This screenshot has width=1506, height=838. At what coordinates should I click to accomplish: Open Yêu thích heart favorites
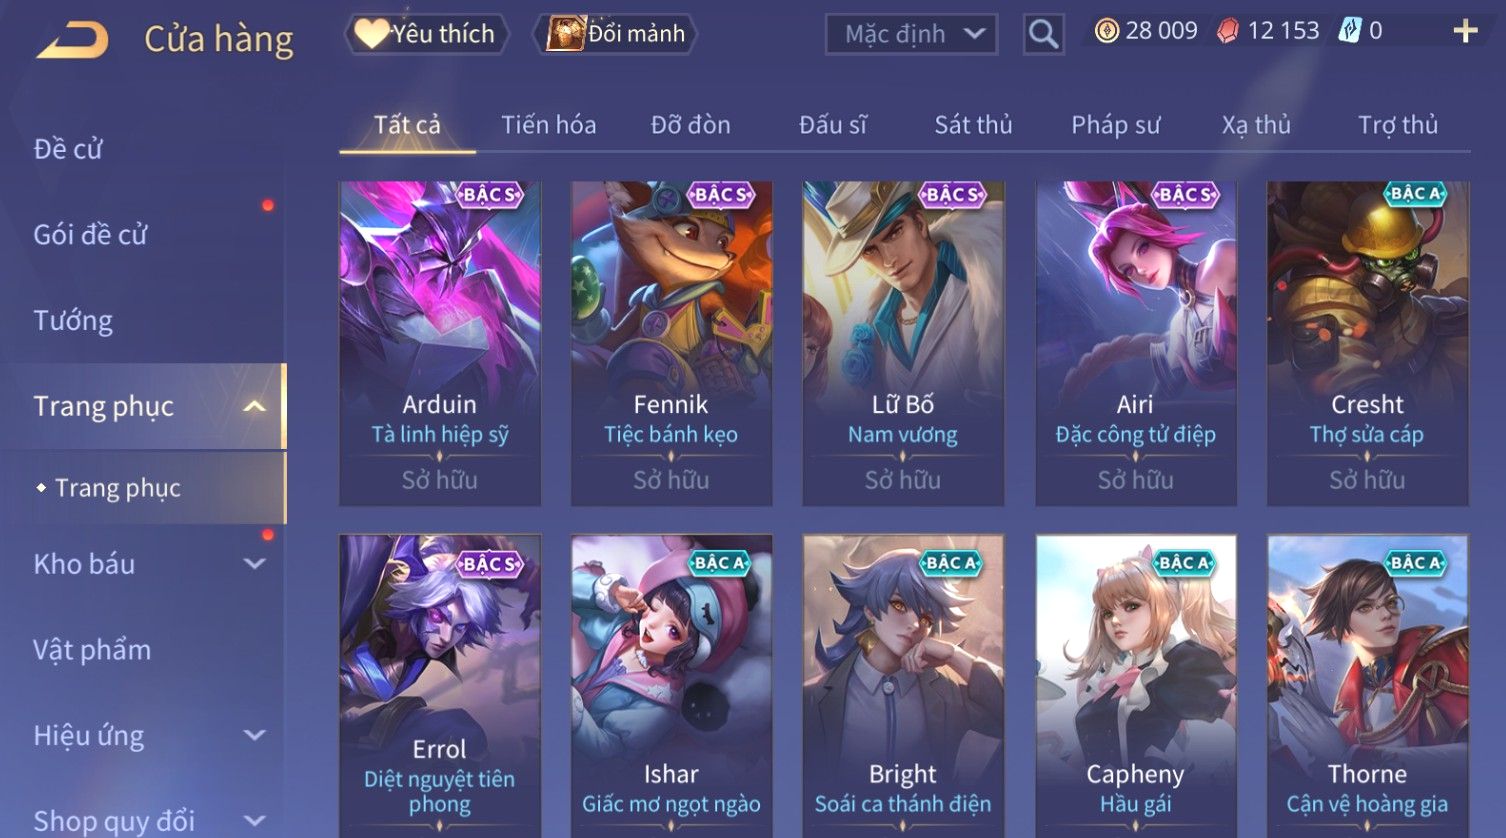[427, 34]
